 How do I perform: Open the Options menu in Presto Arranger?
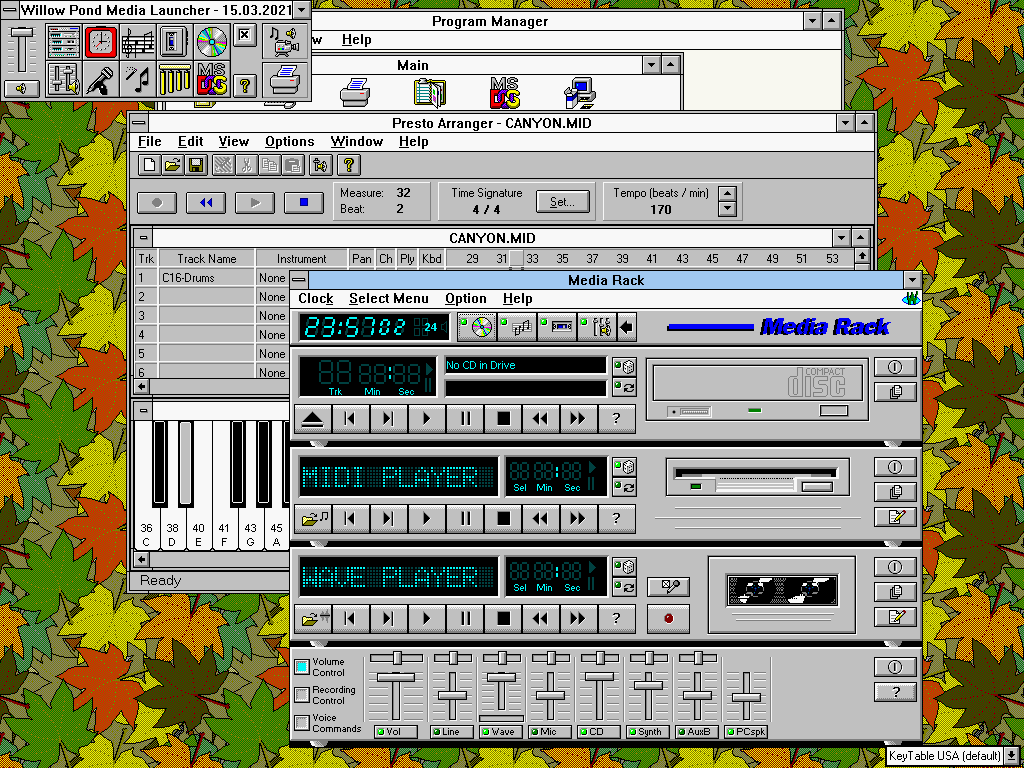pyautogui.click(x=289, y=142)
